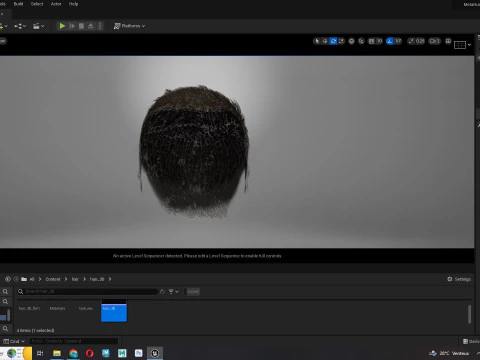
Task: Click the folder icon in breadcrumb
Action: point(24,279)
